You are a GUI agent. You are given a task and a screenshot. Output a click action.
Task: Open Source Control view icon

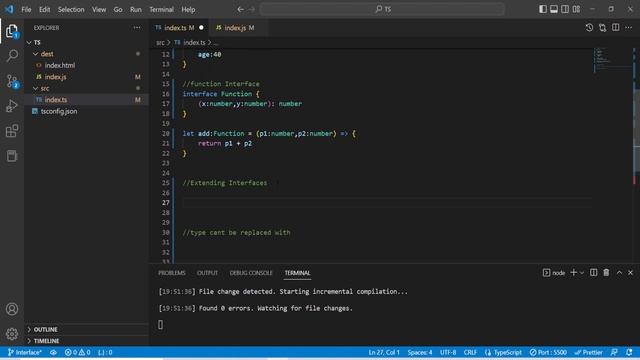(x=12, y=81)
